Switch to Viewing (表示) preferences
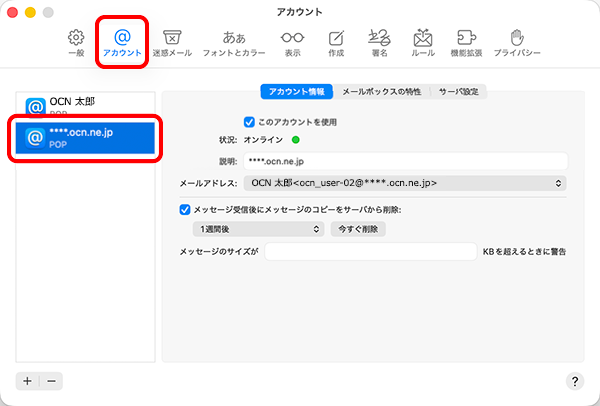Image resolution: width=600 pixels, height=406 pixels. click(292, 41)
